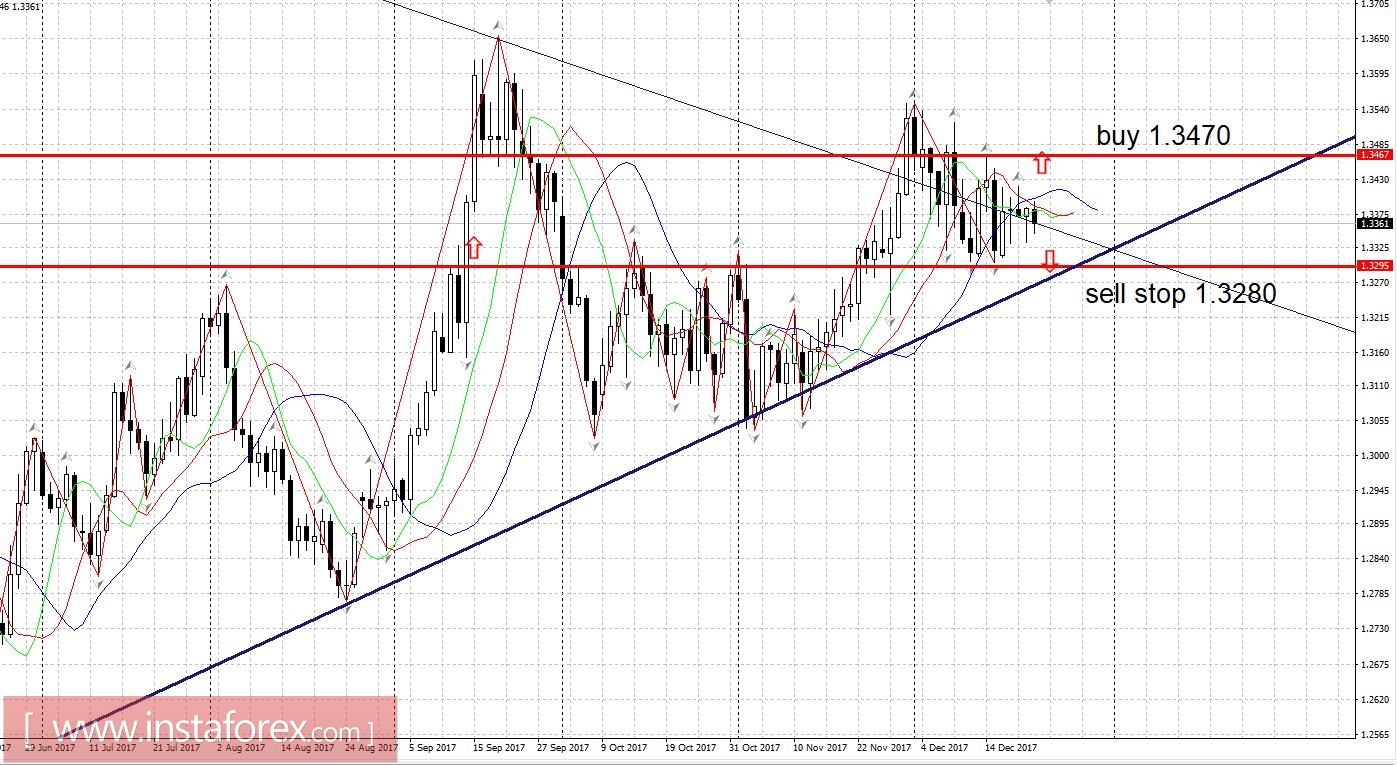Click the 1.3485 price axis label

pos(1376,144)
